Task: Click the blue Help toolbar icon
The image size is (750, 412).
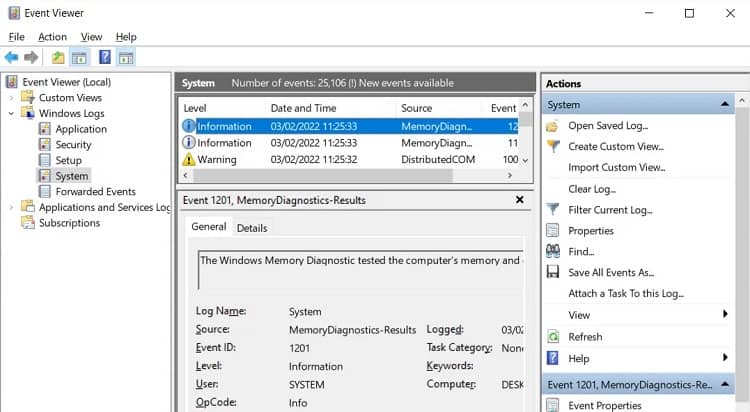Action: pyautogui.click(x=105, y=57)
